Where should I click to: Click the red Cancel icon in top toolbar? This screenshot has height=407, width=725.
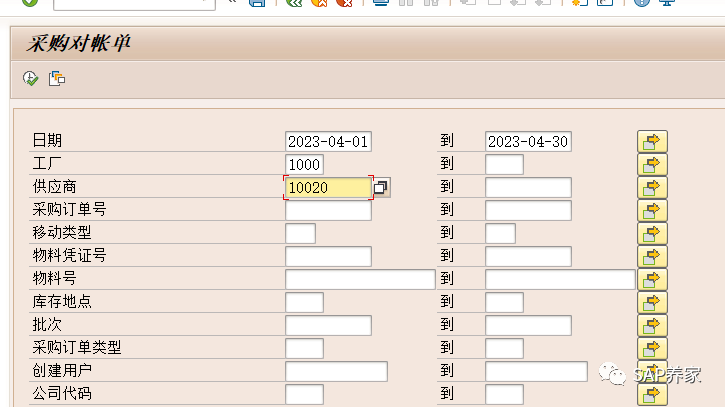click(x=344, y=2)
